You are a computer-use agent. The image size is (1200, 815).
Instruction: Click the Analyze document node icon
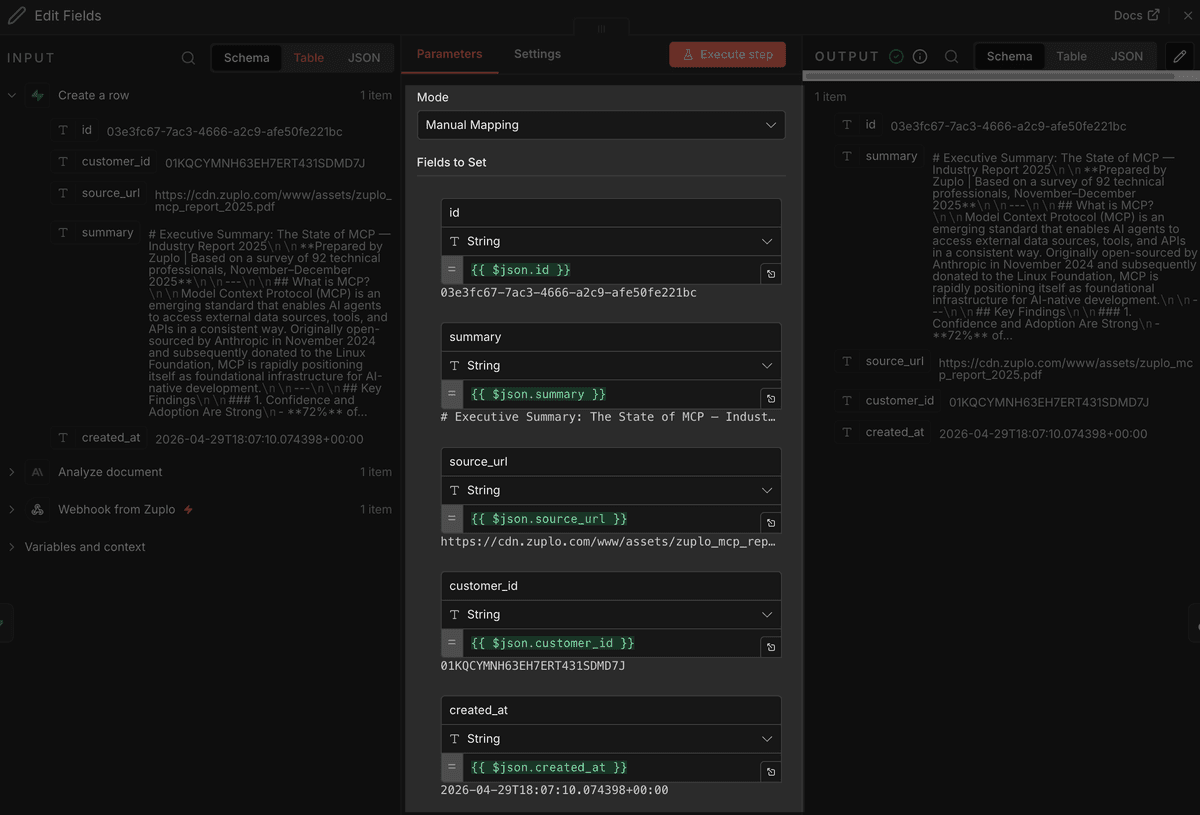[x=38, y=472]
